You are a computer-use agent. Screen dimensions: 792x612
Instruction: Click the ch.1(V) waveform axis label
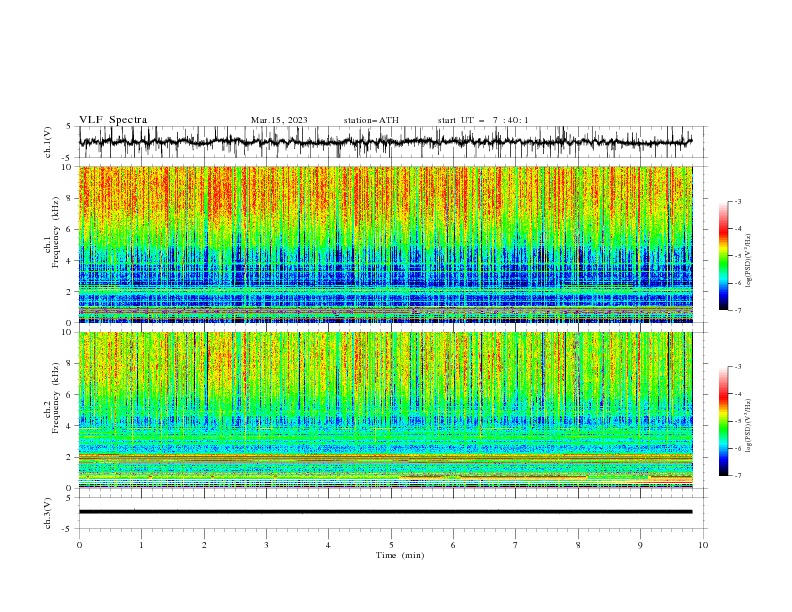click(48, 142)
